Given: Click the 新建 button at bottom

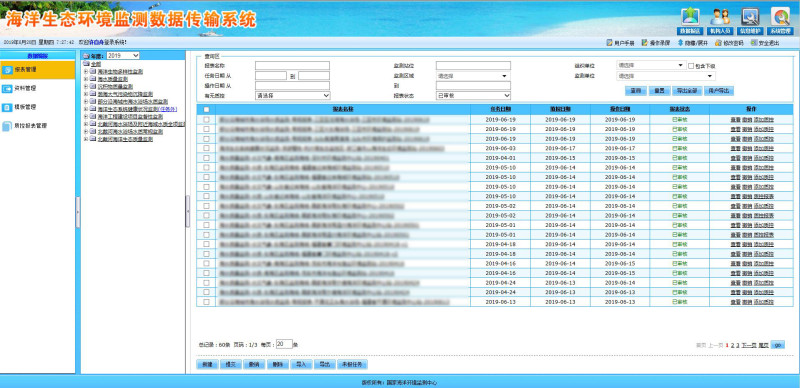Looking at the screenshot, I should (x=207, y=365).
